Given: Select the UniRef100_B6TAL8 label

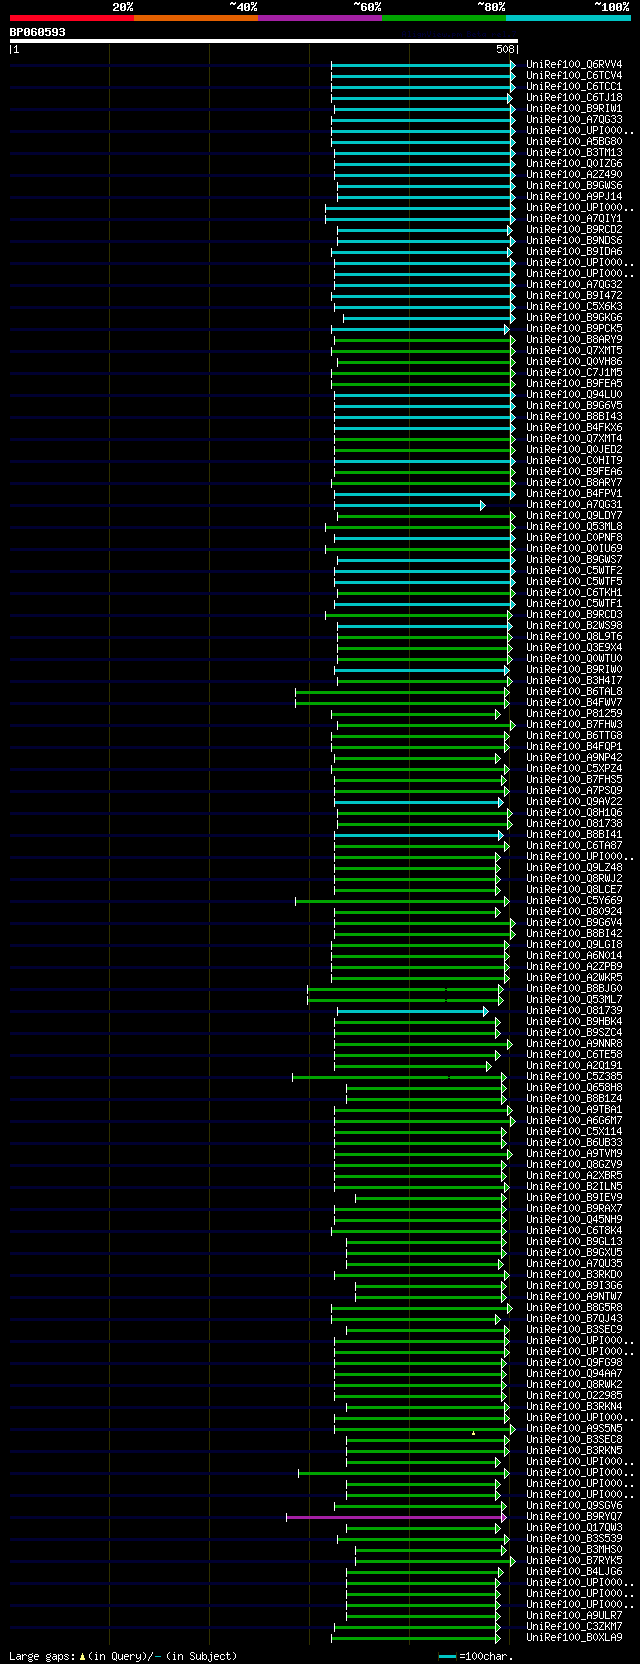Looking at the screenshot, I should pyautogui.click(x=574, y=692).
